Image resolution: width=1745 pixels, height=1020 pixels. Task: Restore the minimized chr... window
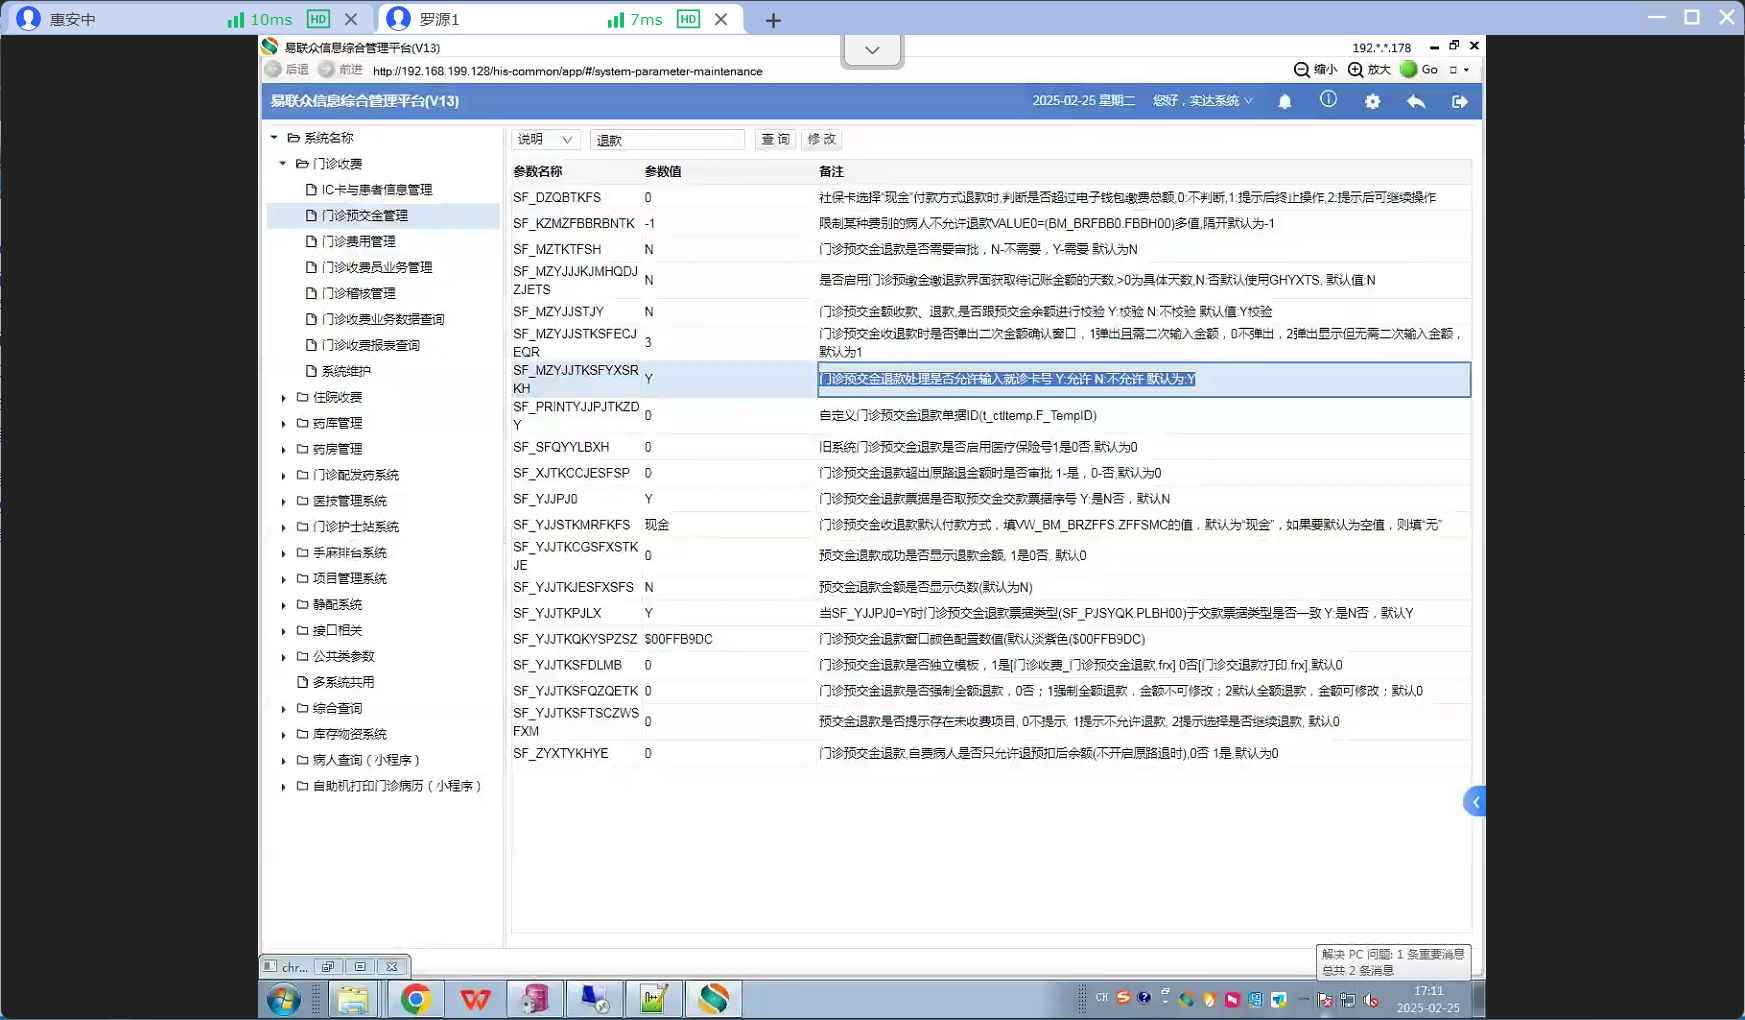328,967
